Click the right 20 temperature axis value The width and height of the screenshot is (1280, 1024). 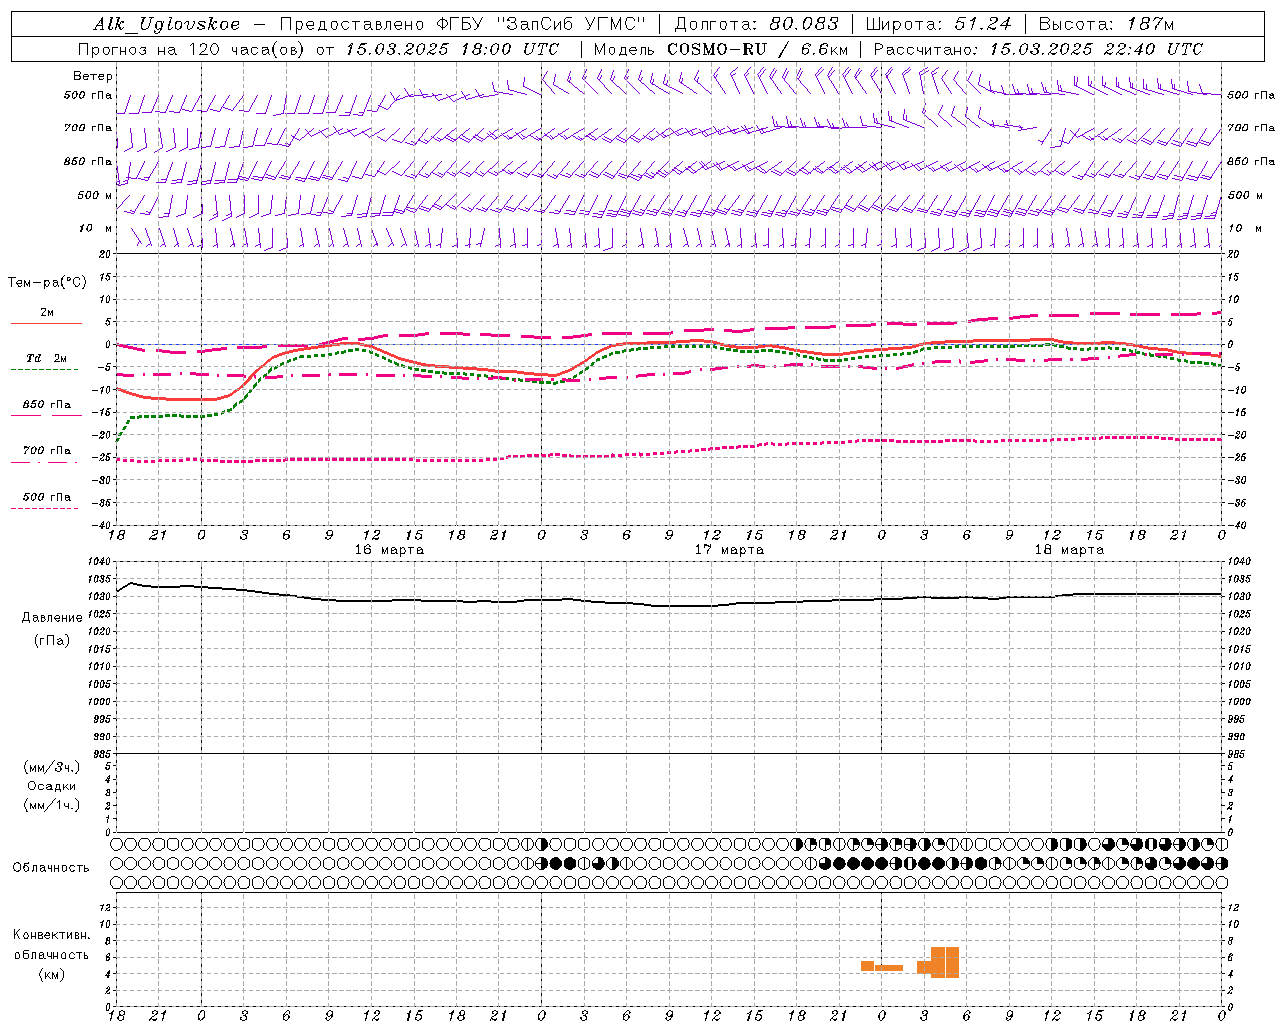(1234, 254)
